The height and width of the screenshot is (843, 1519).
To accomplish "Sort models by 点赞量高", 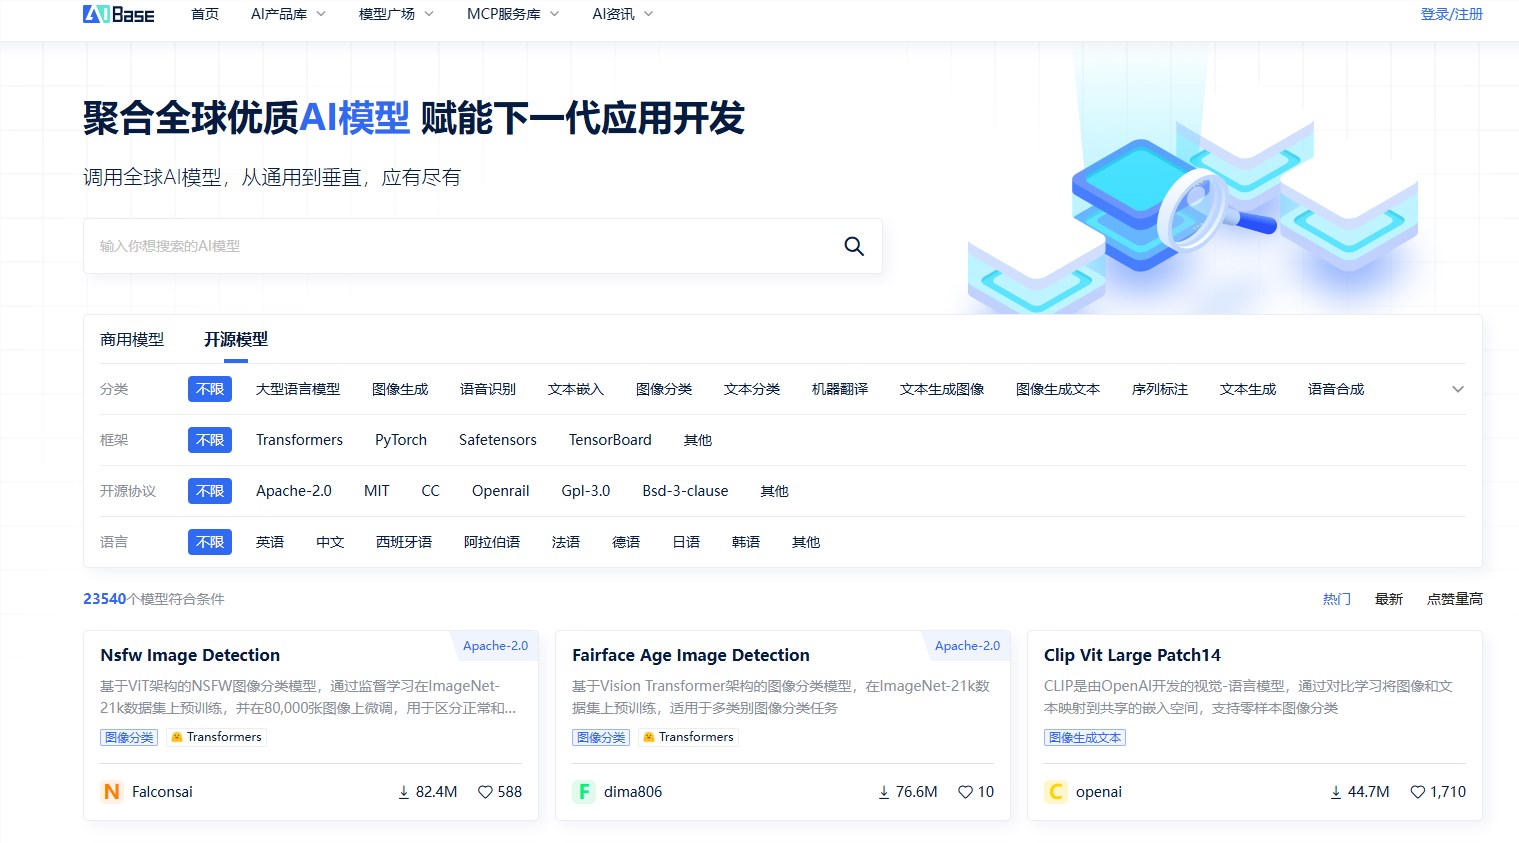I will tap(1455, 598).
